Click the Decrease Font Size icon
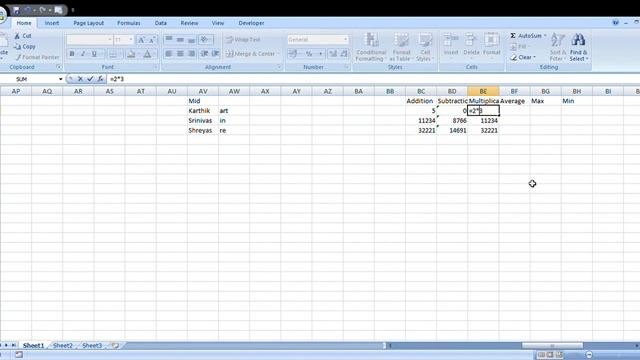Image resolution: width=640 pixels, height=360 pixels. click(152, 40)
